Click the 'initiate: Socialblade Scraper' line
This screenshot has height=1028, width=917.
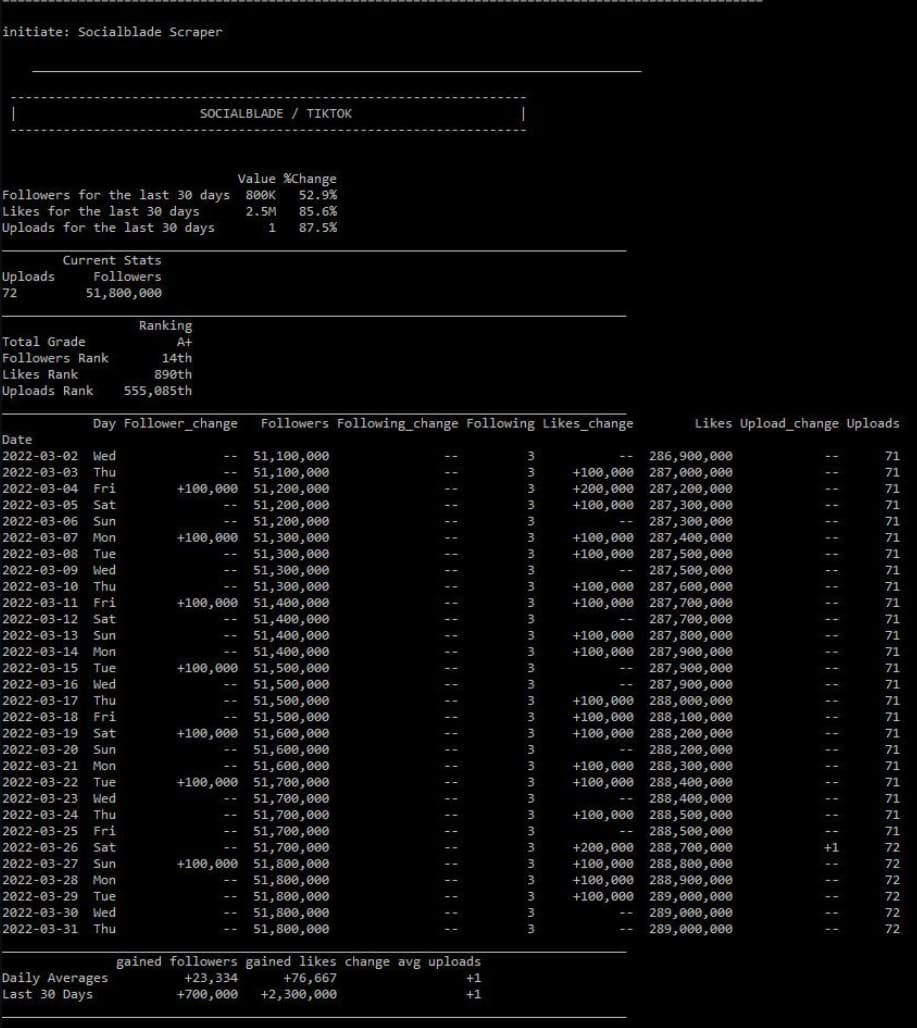coord(112,32)
